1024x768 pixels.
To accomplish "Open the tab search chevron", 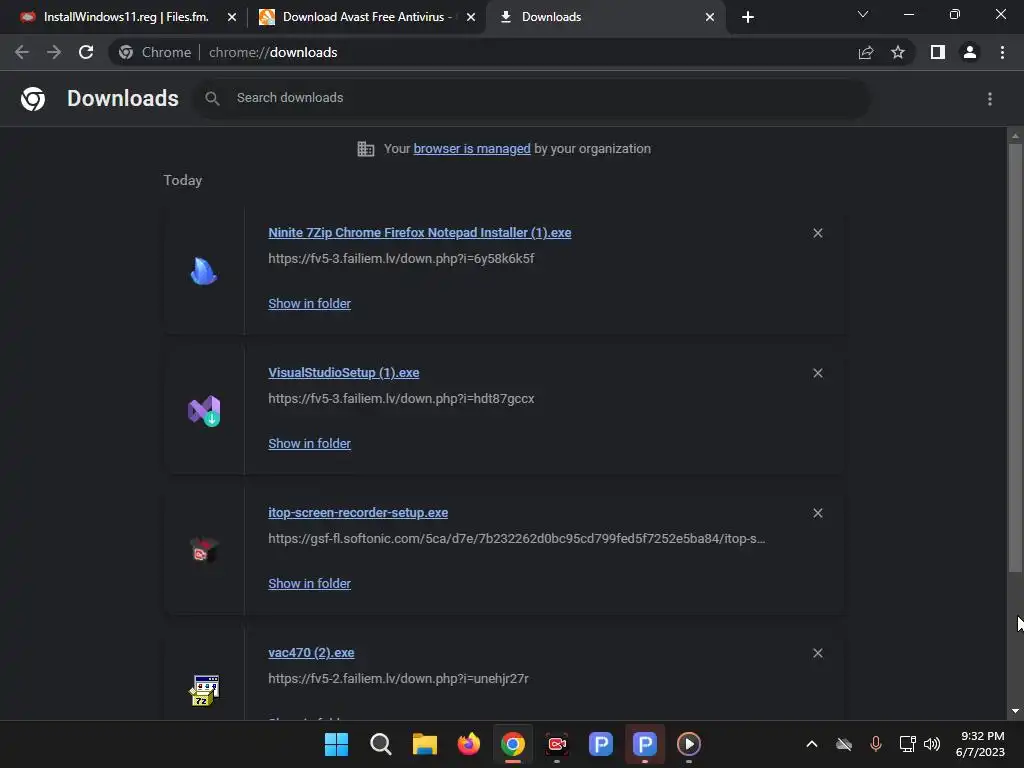I will pyautogui.click(x=863, y=14).
